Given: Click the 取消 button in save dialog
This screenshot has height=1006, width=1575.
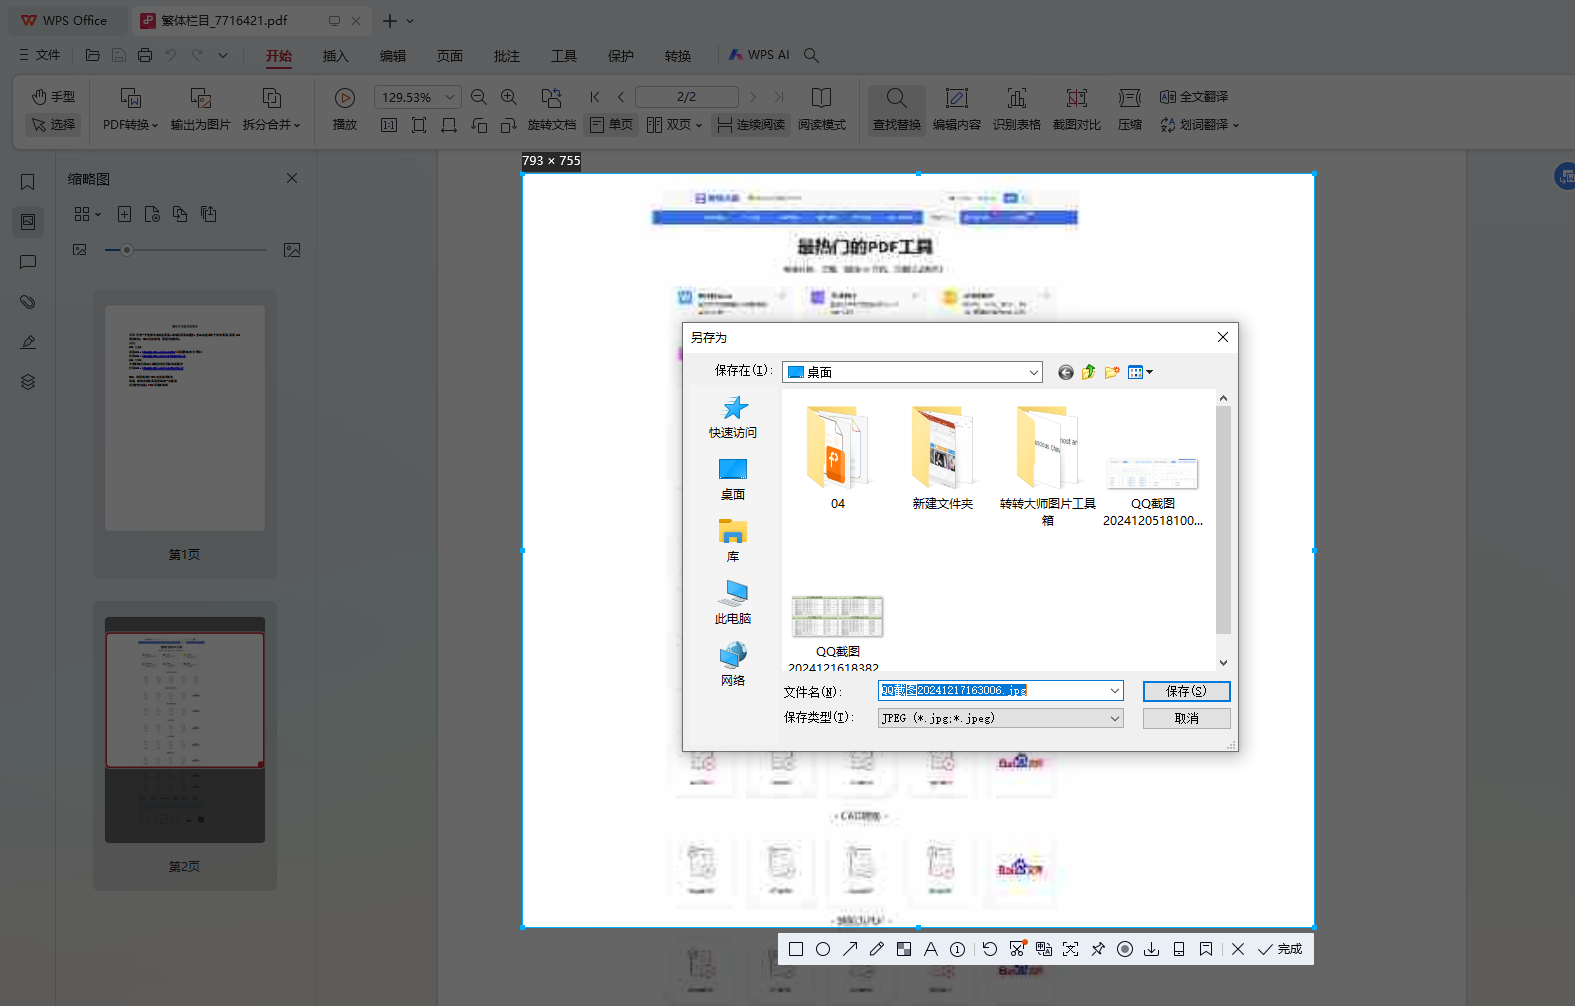Looking at the screenshot, I should pyautogui.click(x=1186, y=718).
